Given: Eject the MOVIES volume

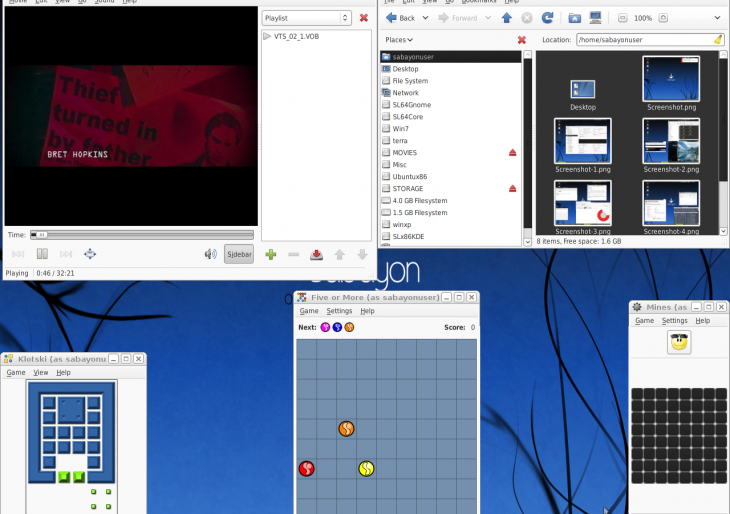Looking at the screenshot, I should coord(513,153).
